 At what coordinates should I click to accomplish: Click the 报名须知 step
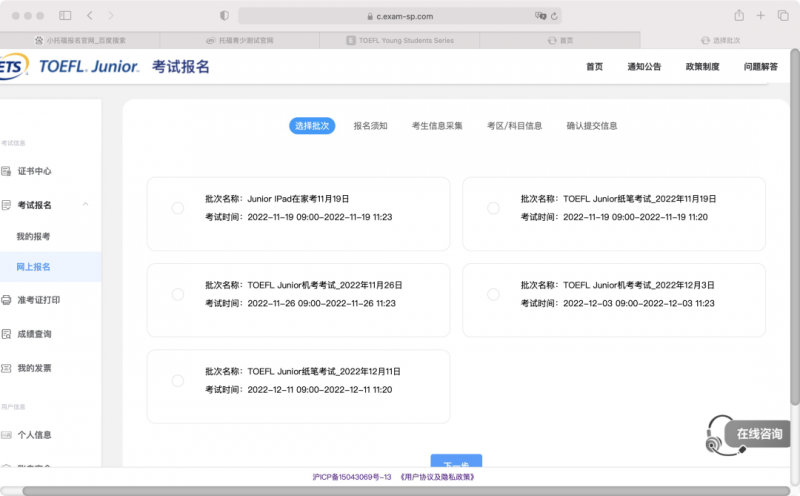click(370, 126)
